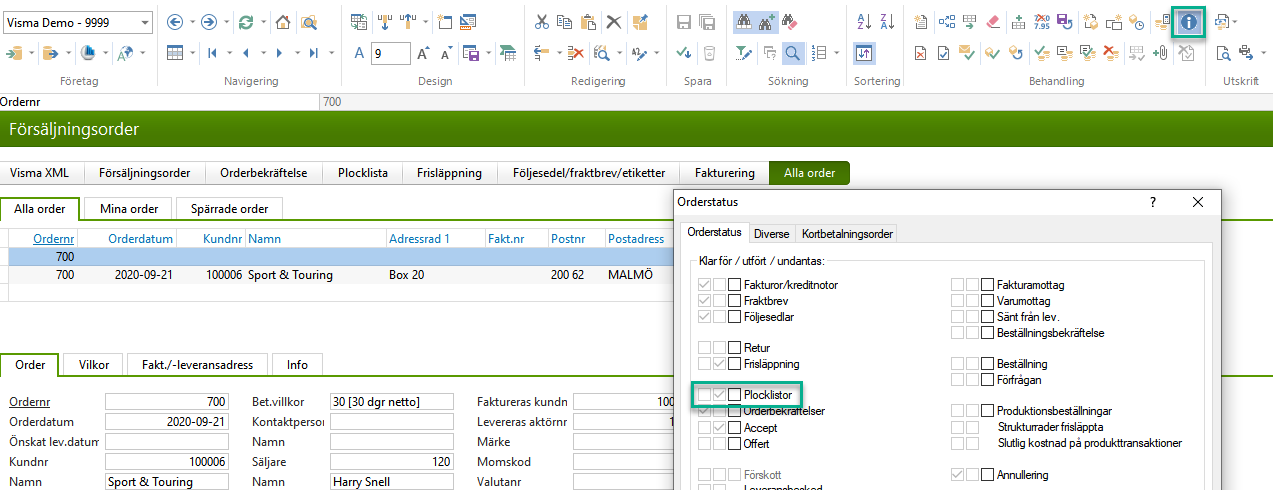
Task: Sort ascending with the A-Z icon
Action: (x=864, y=22)
